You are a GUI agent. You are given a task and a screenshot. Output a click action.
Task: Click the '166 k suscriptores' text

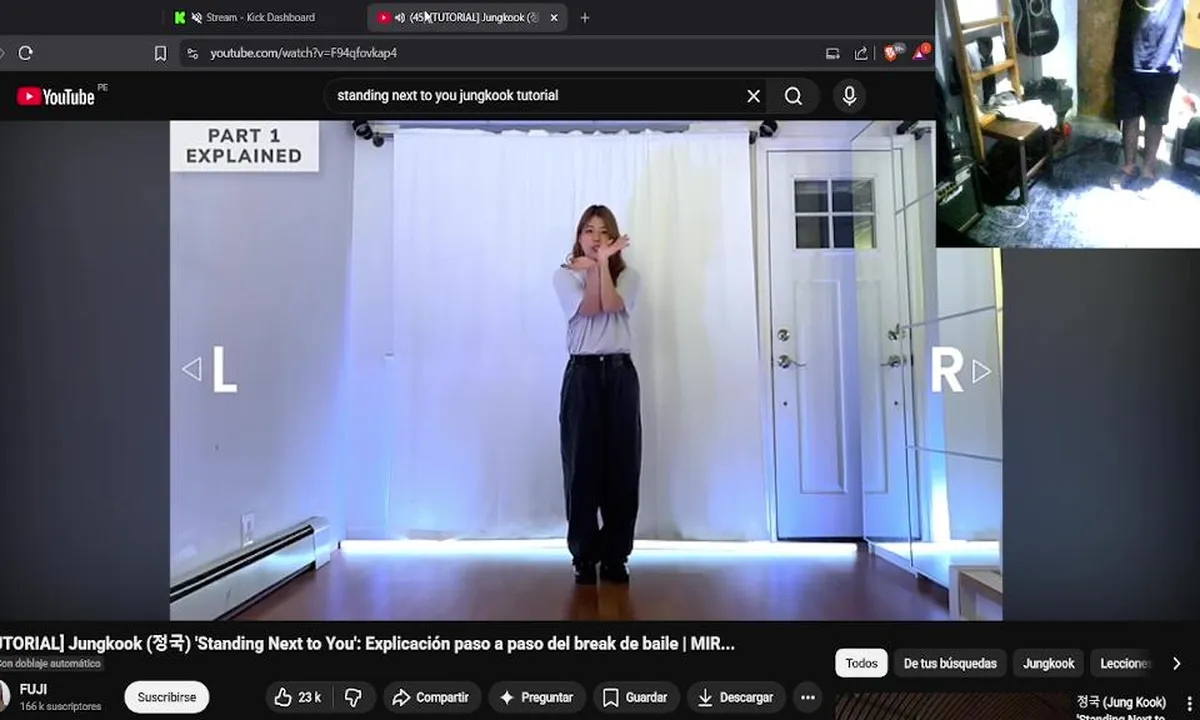point(60,706)
